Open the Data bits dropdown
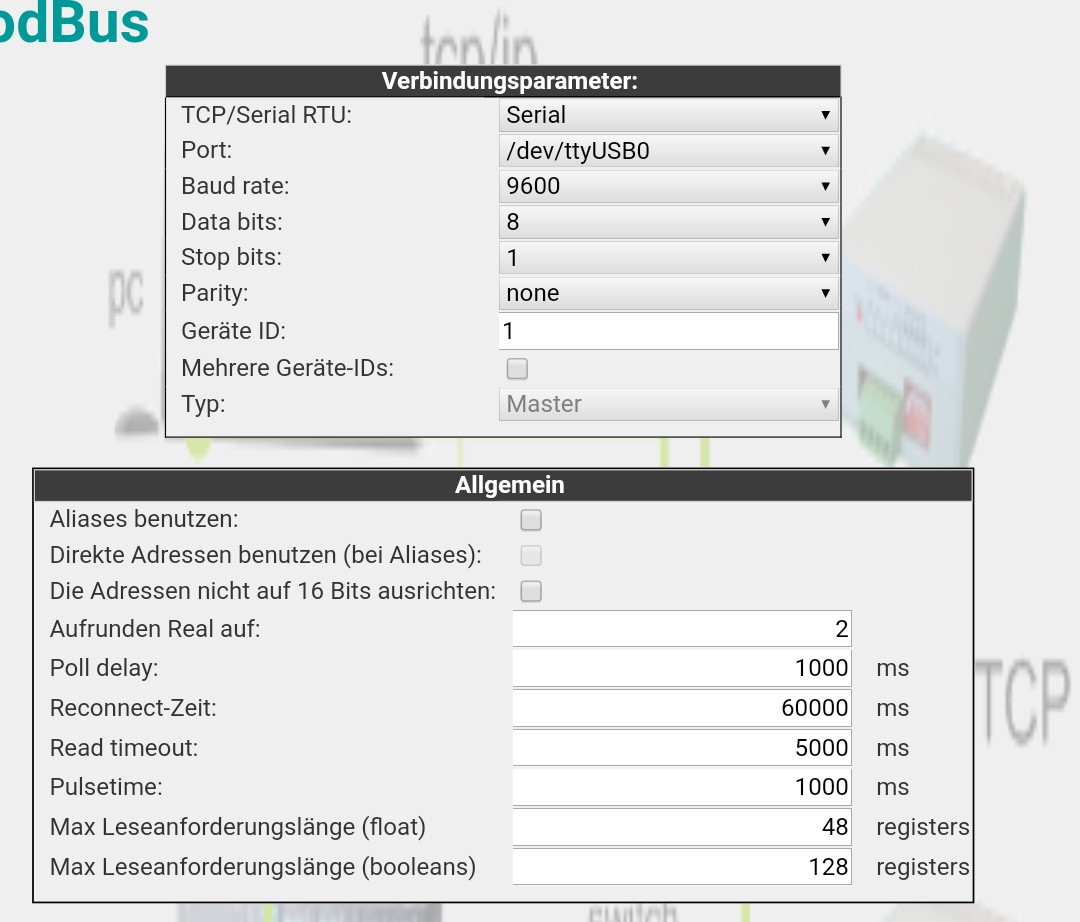The width and height of the screenshot is (1080, 922). pos(668,222)
